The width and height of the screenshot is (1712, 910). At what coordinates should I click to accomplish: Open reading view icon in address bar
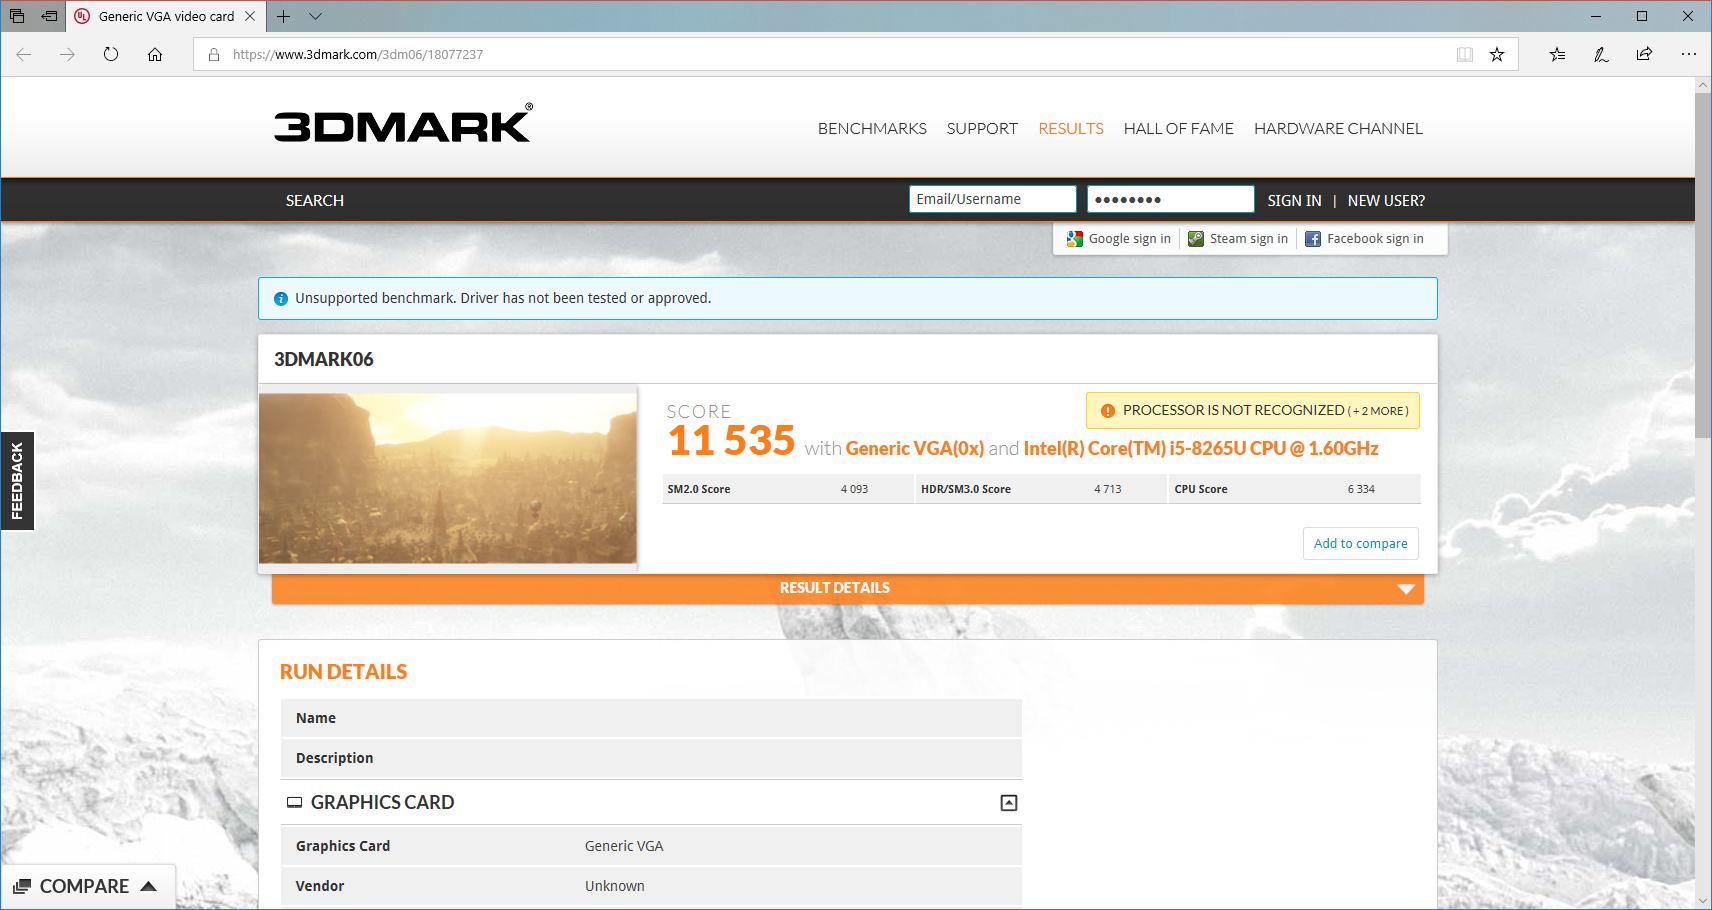(1465, 54)
